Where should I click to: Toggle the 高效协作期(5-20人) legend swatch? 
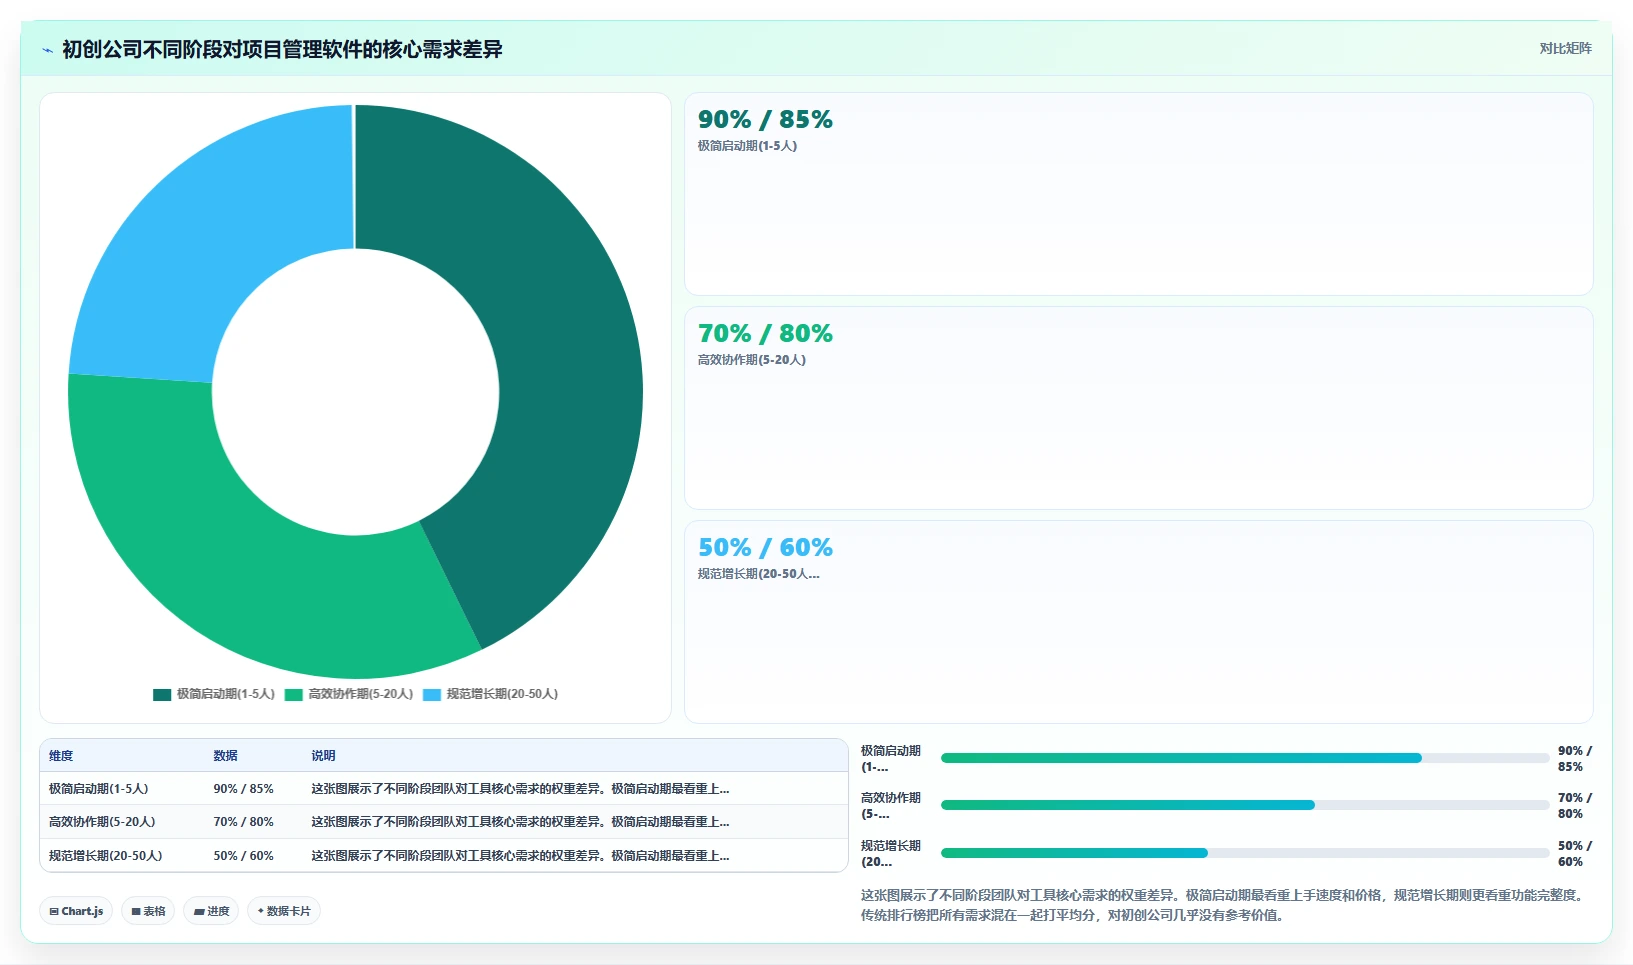(294, 694)
